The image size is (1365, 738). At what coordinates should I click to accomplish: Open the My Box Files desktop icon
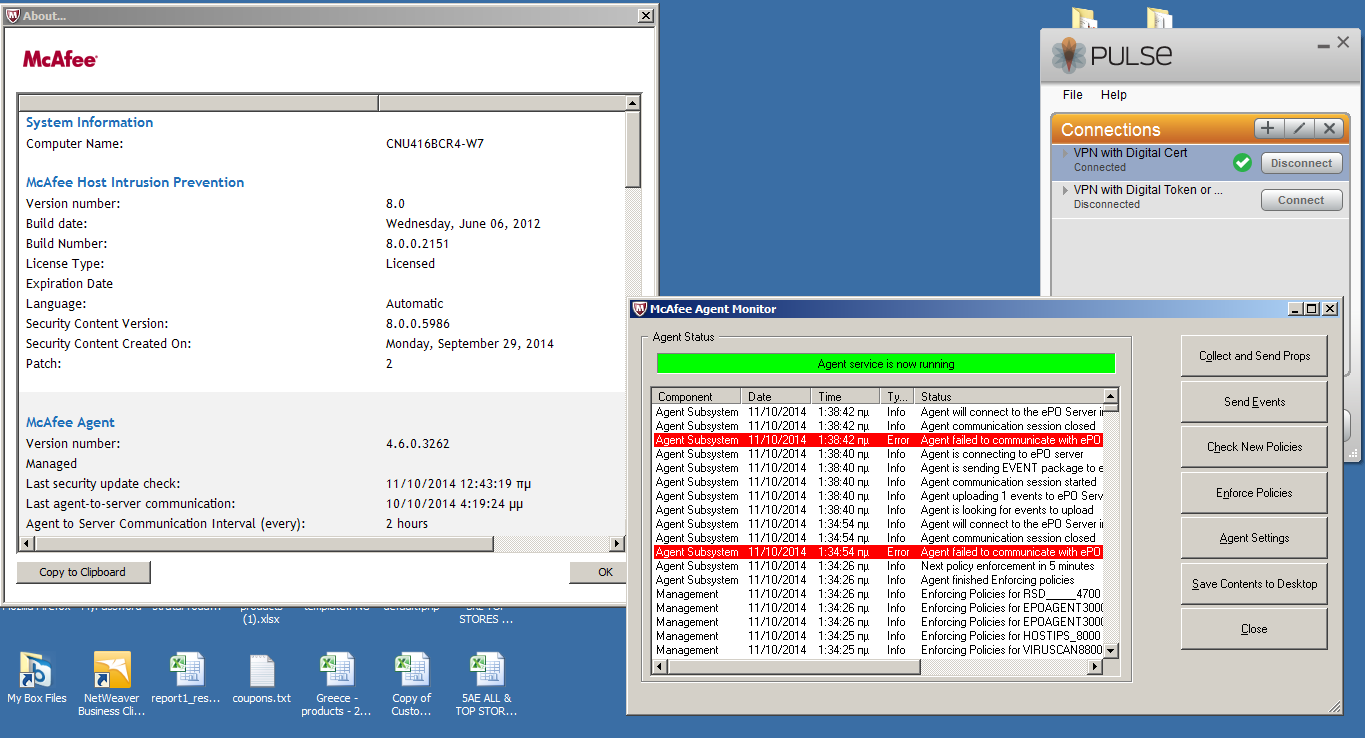coord(36,679)
